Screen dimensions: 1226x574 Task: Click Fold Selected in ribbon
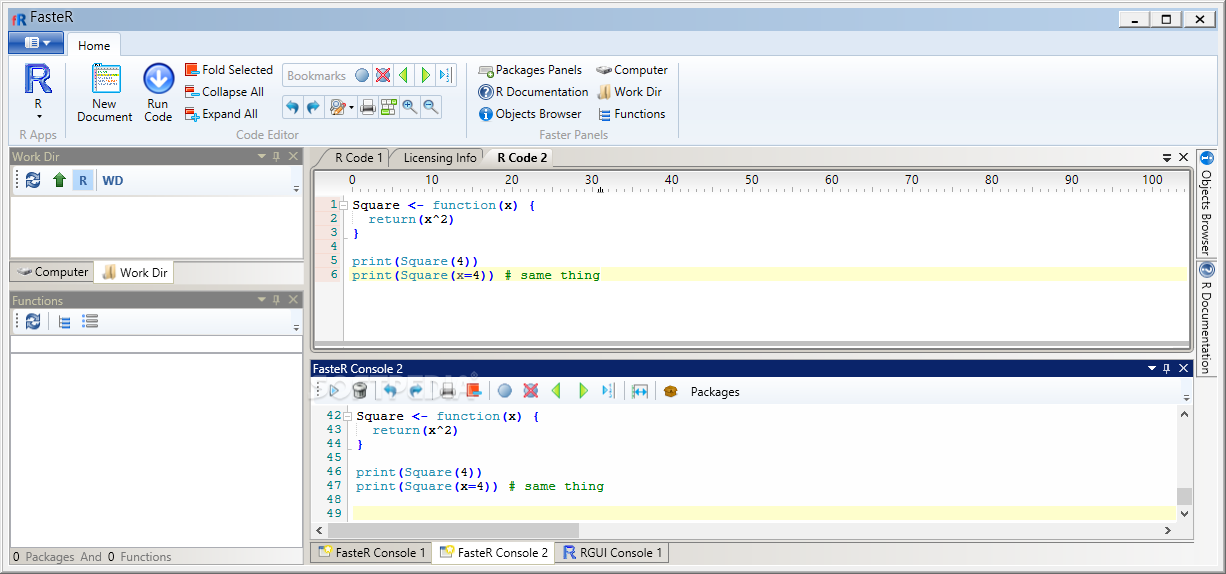(229, 70)
